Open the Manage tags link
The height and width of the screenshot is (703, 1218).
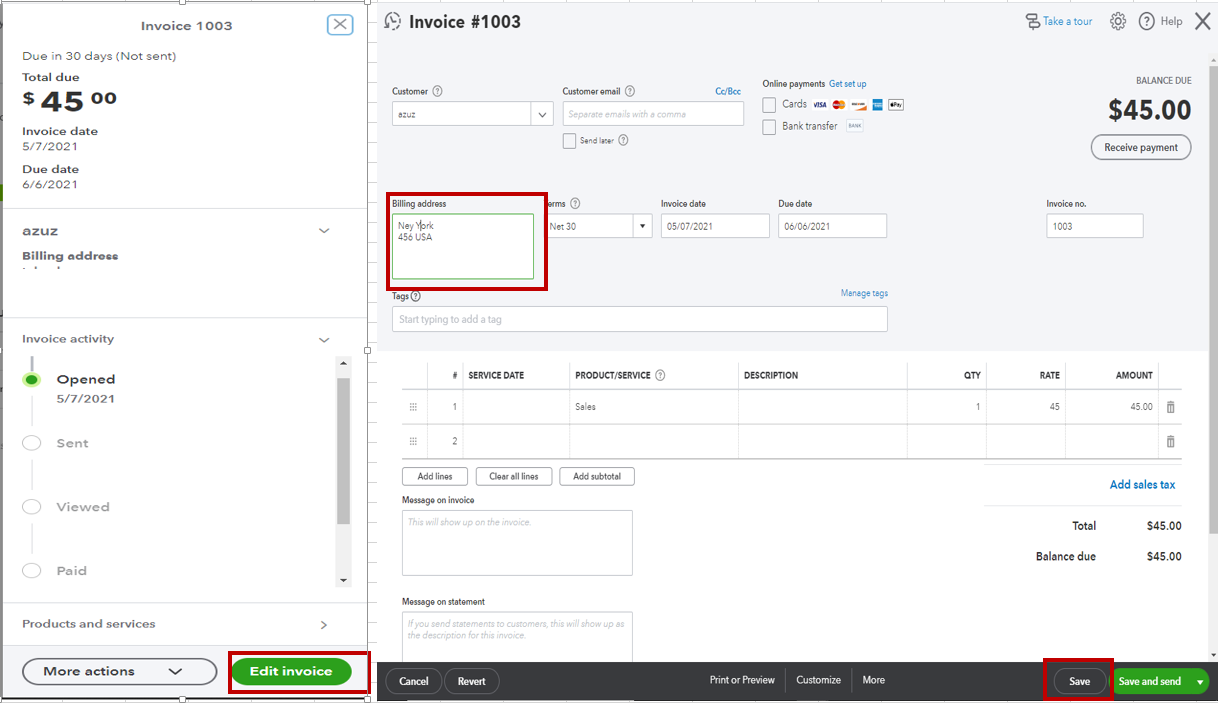click(864, 292)
